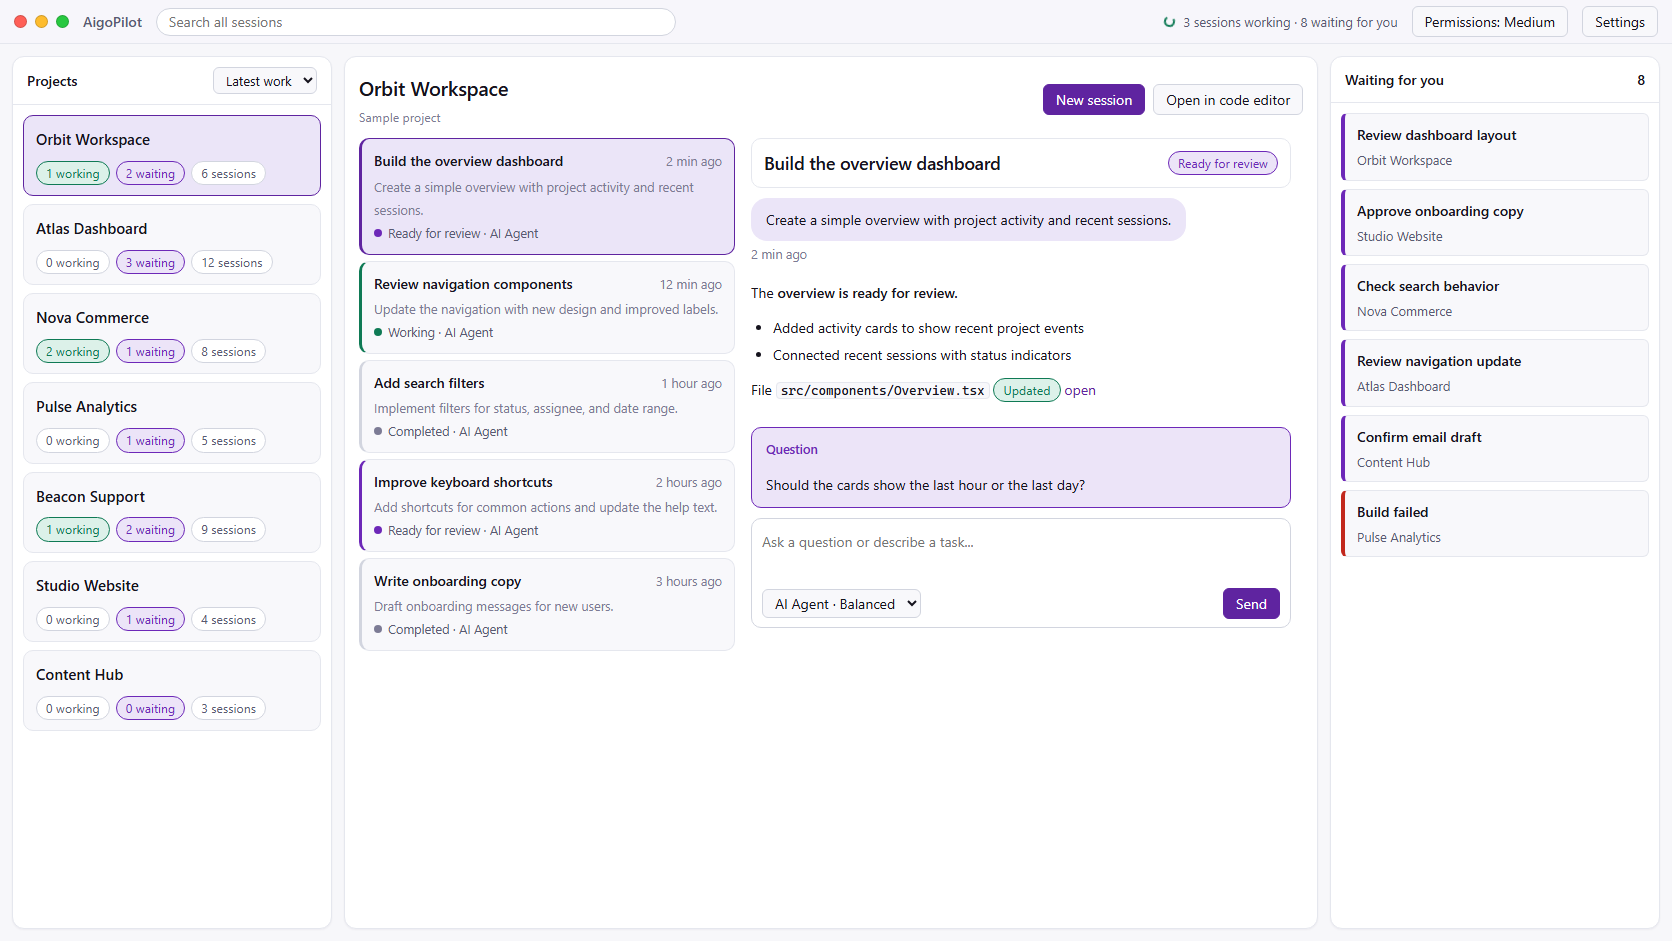Click the 3 waiting pill under Atlas Dashboard
Screen dimensions: 1672x941
(150, 263)
